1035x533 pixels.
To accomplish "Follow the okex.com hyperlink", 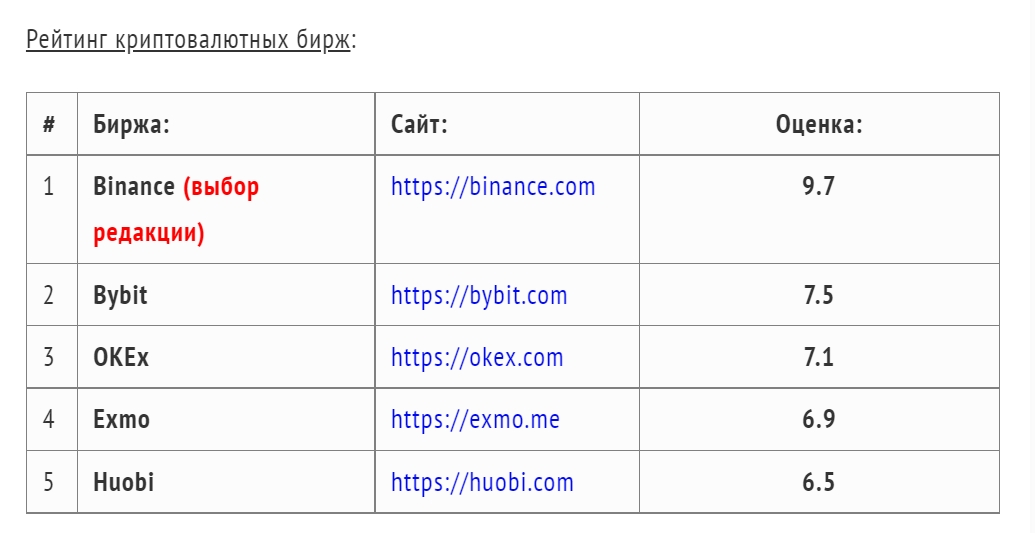I will coord(477,357).
